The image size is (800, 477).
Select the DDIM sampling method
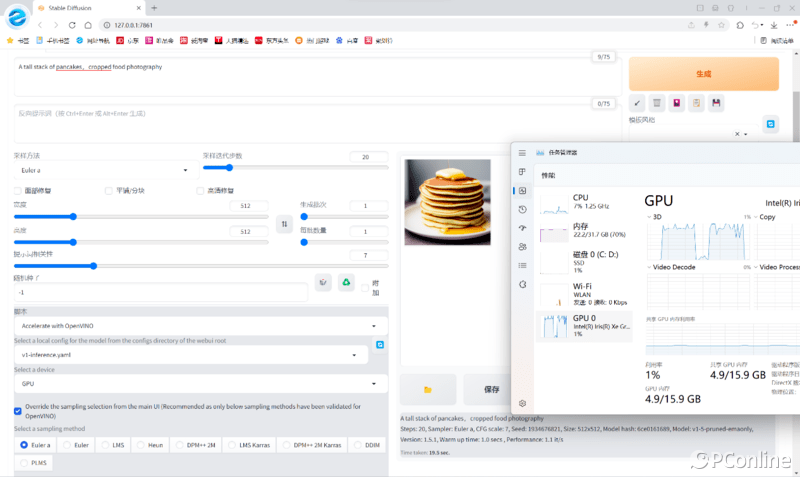pos(365,444)
